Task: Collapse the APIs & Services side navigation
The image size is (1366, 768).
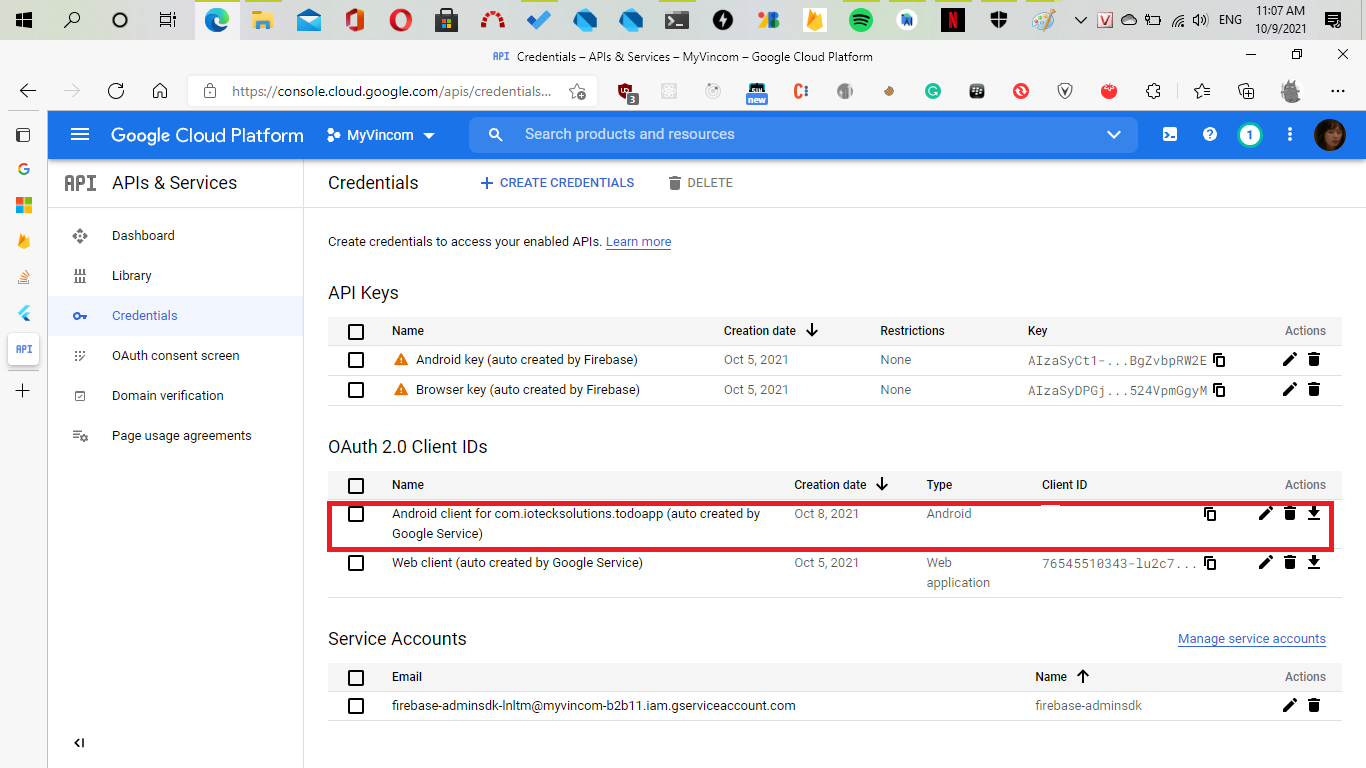Action: 80,743
